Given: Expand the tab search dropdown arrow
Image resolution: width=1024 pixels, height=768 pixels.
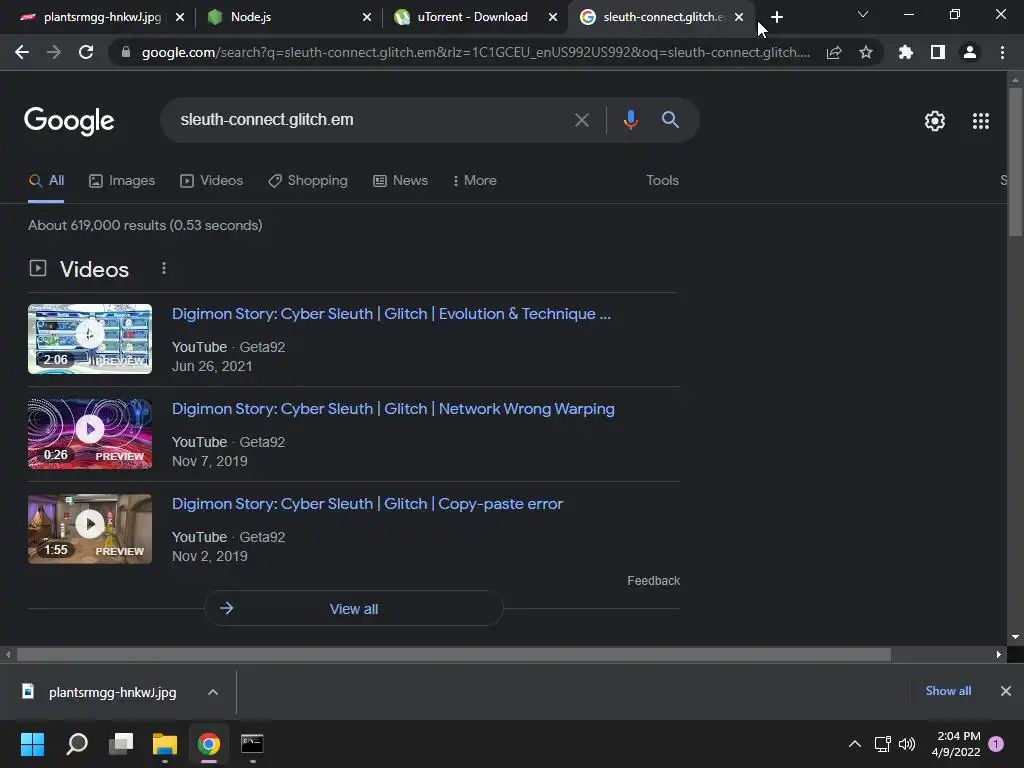Looking at the screenshot, I should coord(863,14).
